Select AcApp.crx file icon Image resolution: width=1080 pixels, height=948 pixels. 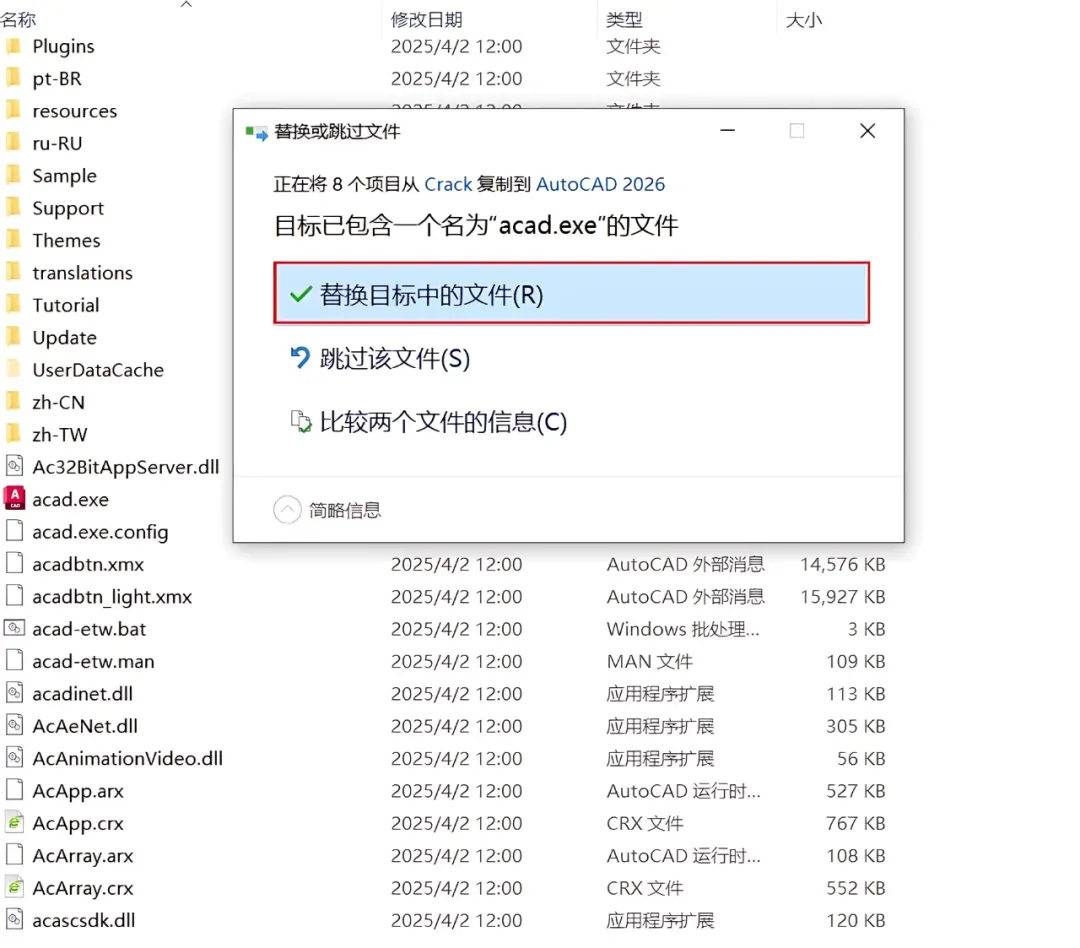(x=14, y=822)
